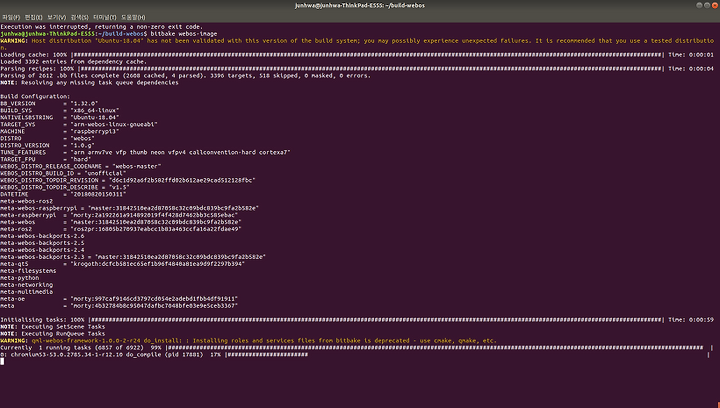Minimize the terminal window
The width and height of the screenshot is (720, 408).
pos(699,6)
